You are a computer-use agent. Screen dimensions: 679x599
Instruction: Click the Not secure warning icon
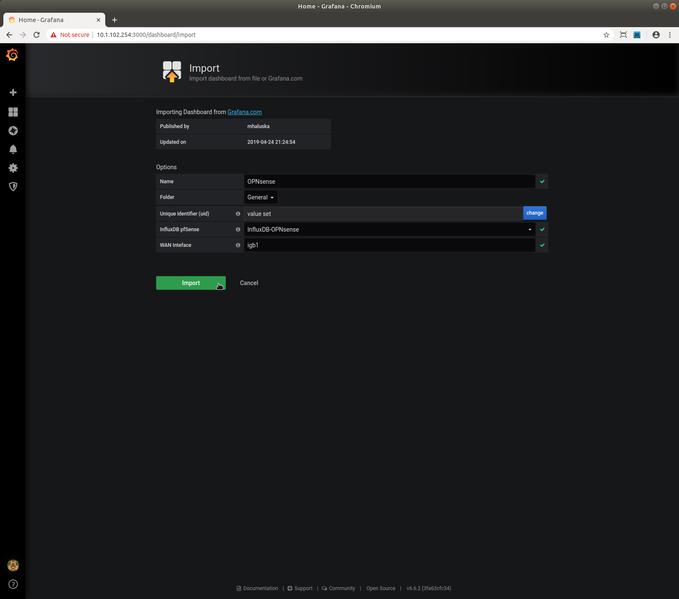click(x=53, y=35)
